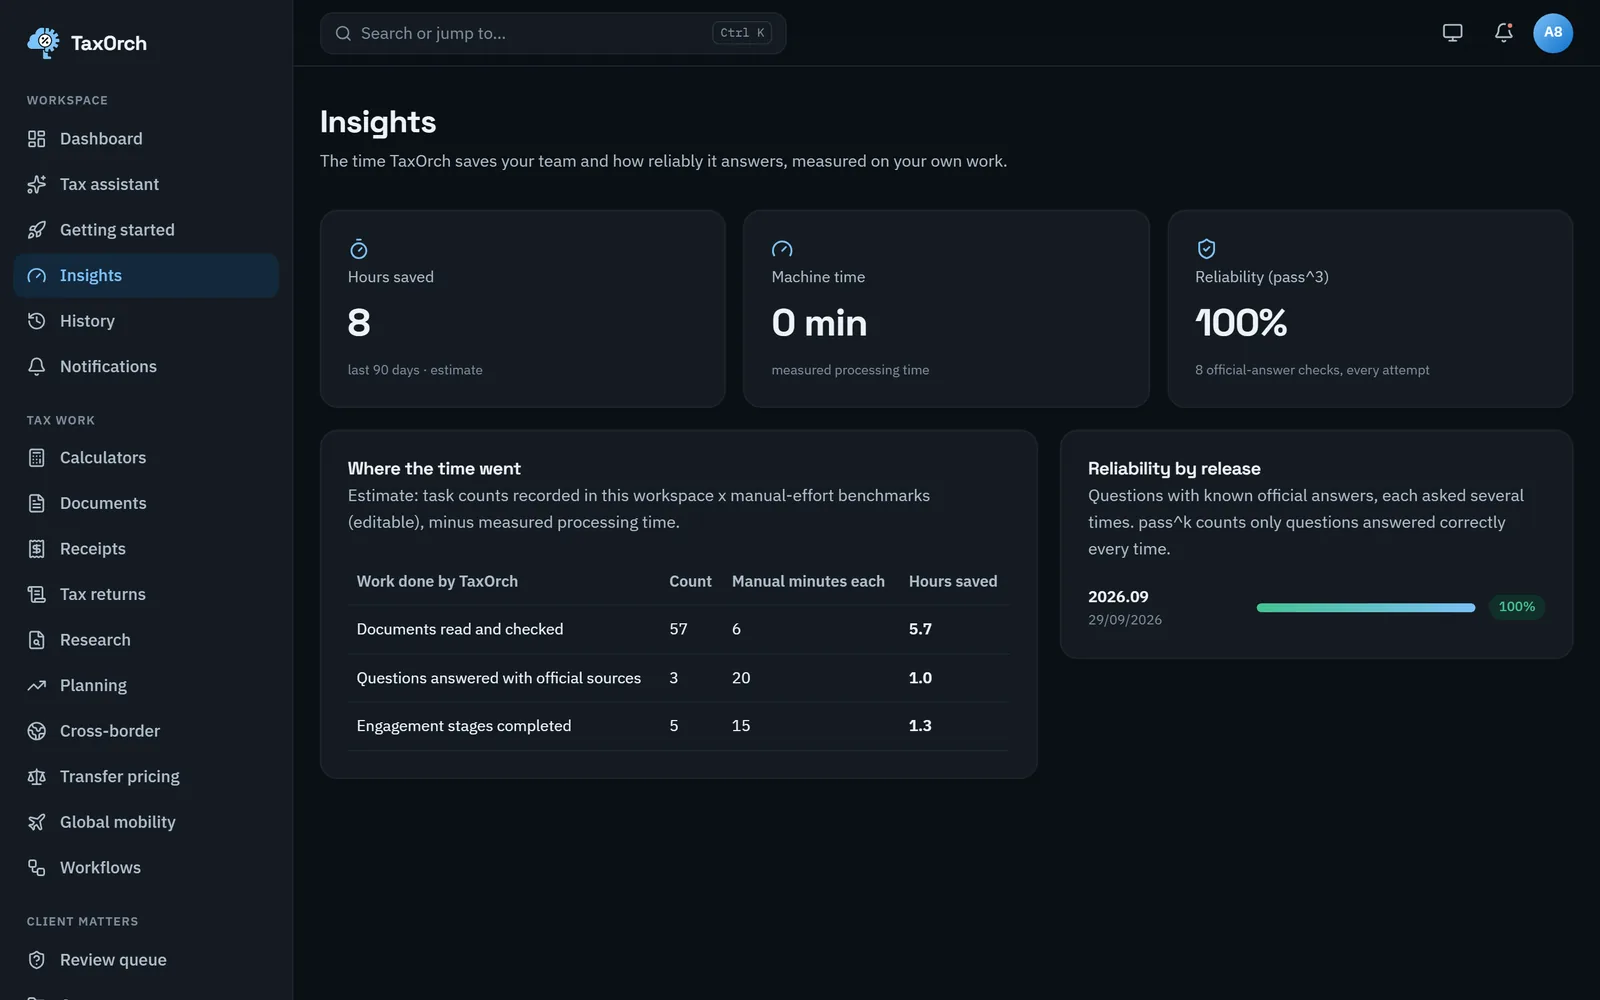The image size is (1600, 1000).
Task: Open the Review queue link
Action: (x=146, y=960)
